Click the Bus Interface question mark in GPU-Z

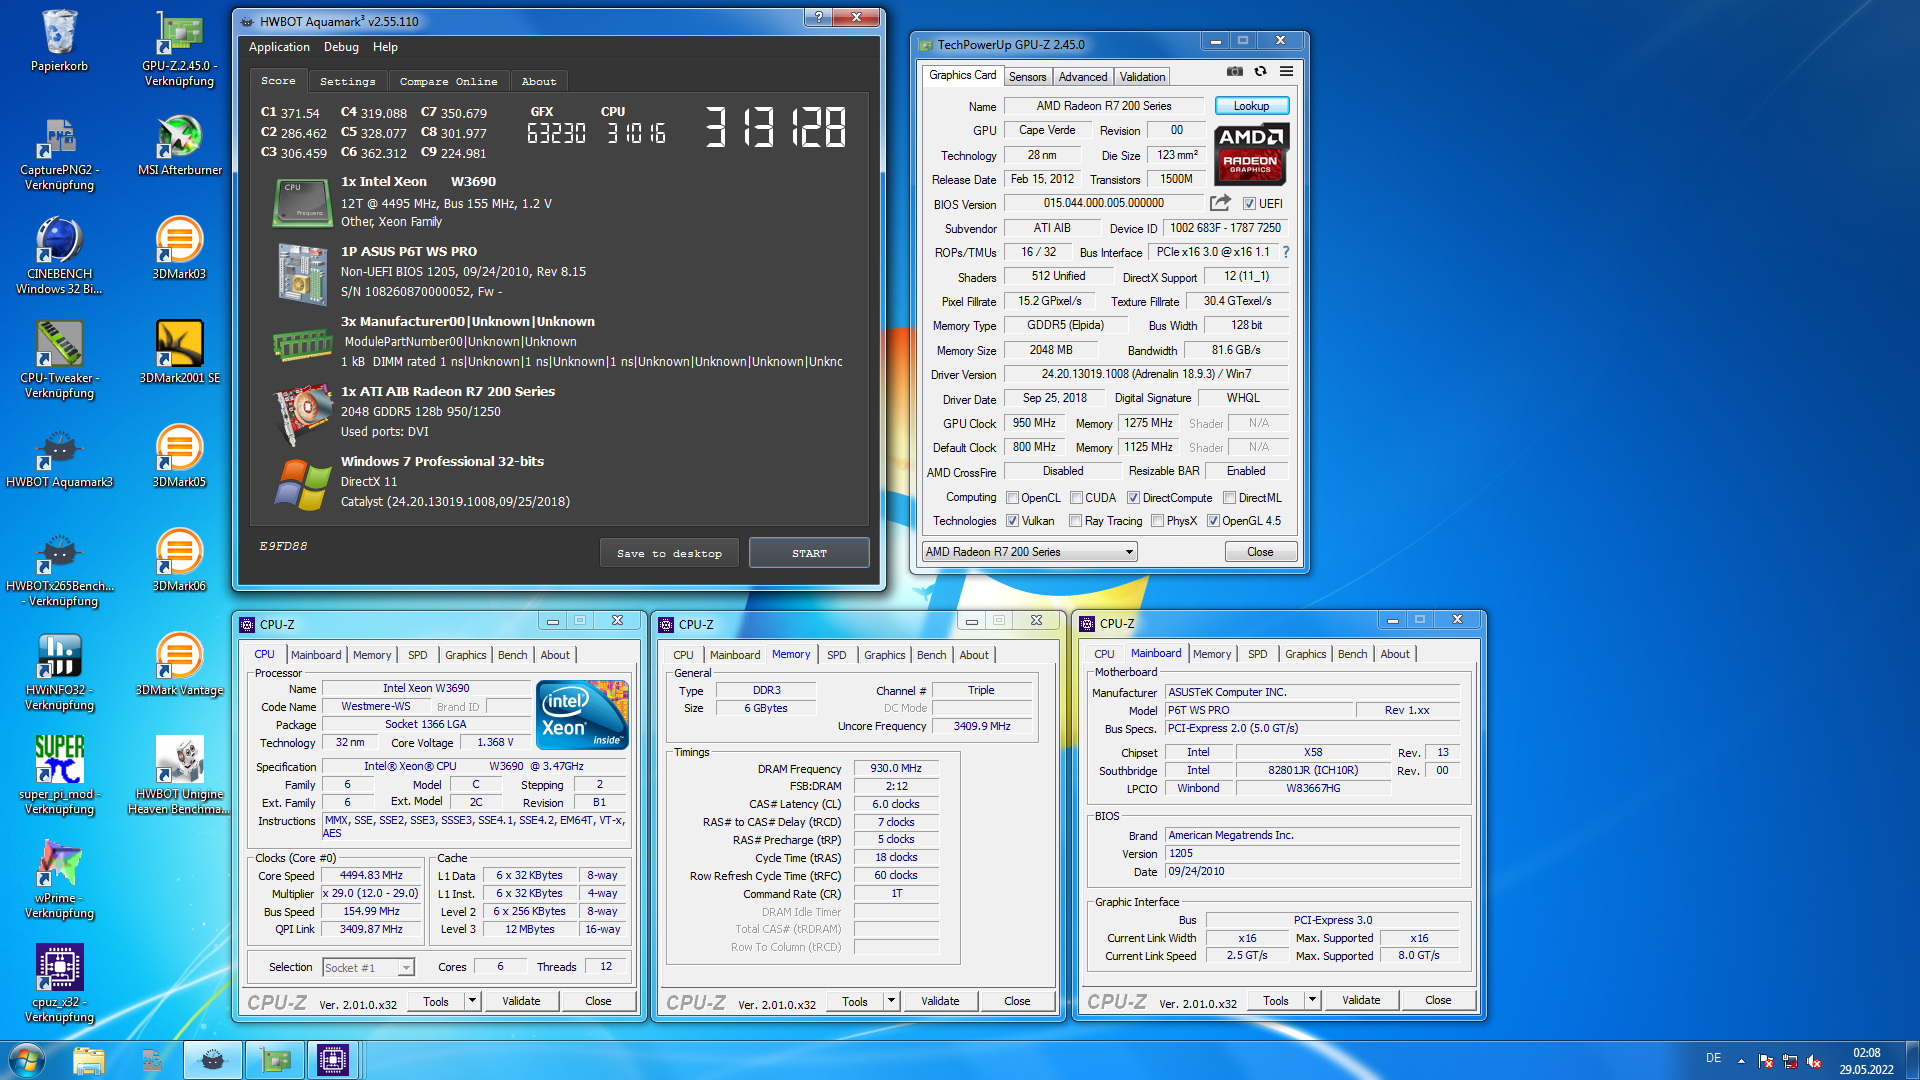pyautogui.click(x=1286, y=252)
